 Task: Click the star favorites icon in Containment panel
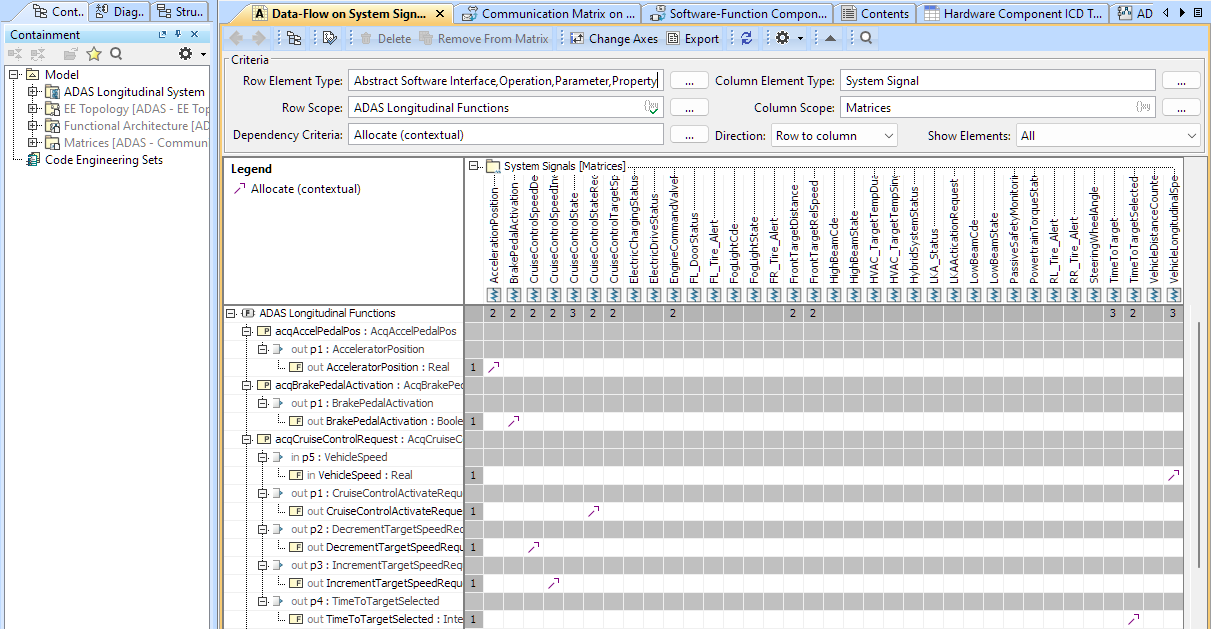tap(94, 54)
